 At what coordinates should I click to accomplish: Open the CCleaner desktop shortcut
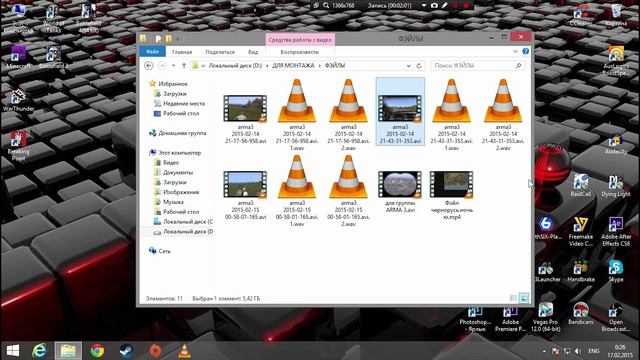[x=580, y=16]
